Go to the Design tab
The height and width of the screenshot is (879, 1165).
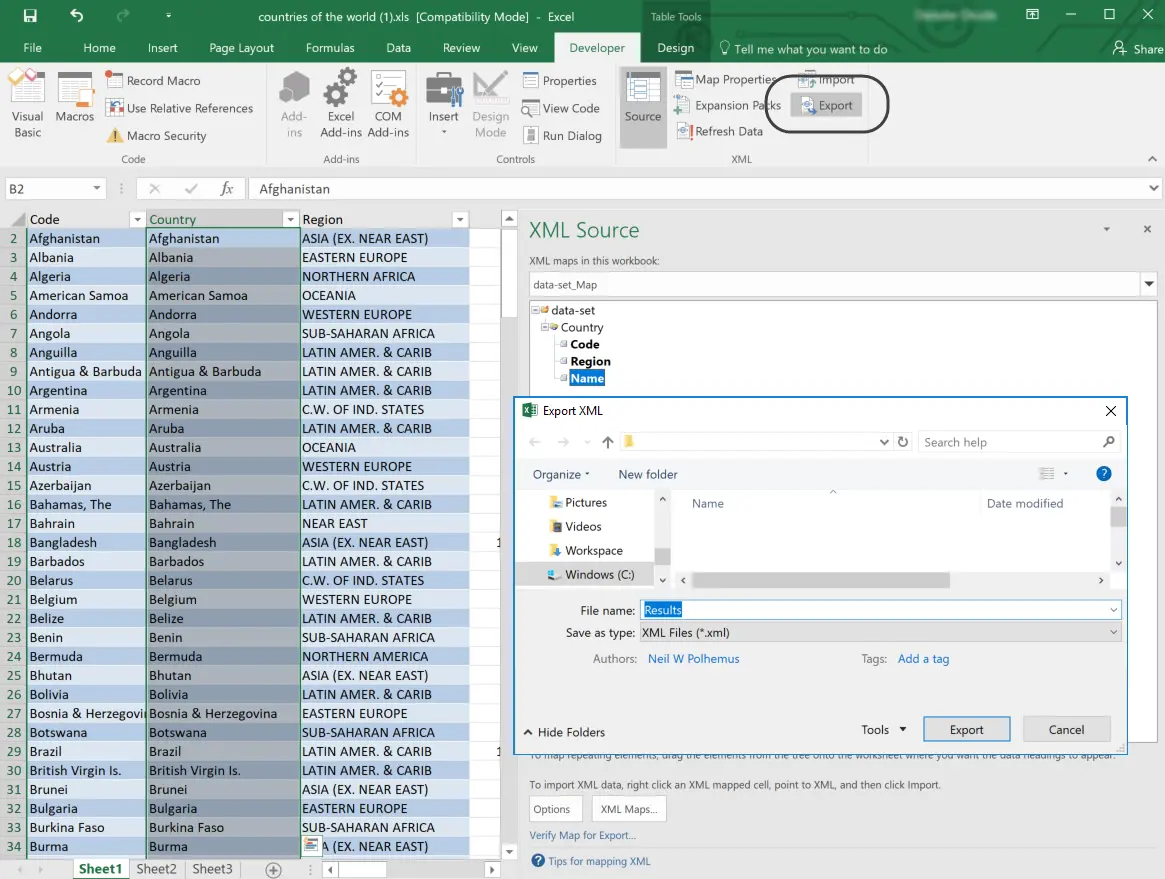coord(675,48)
